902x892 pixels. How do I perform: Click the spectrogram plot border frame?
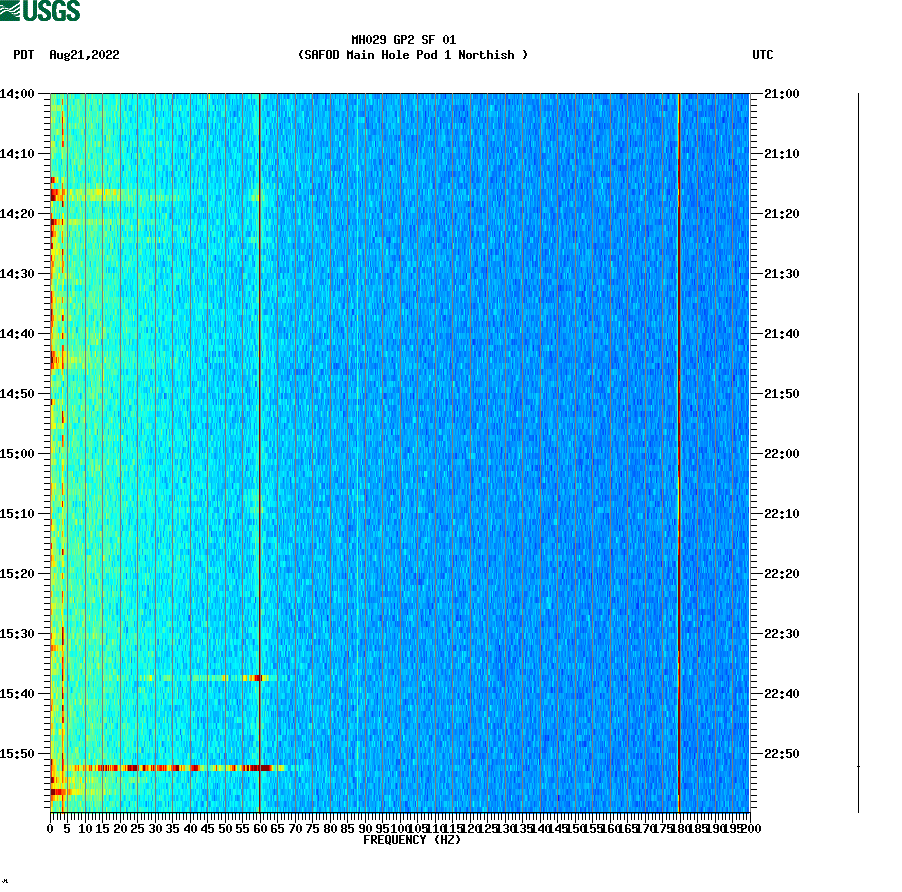tap(400, 92)
